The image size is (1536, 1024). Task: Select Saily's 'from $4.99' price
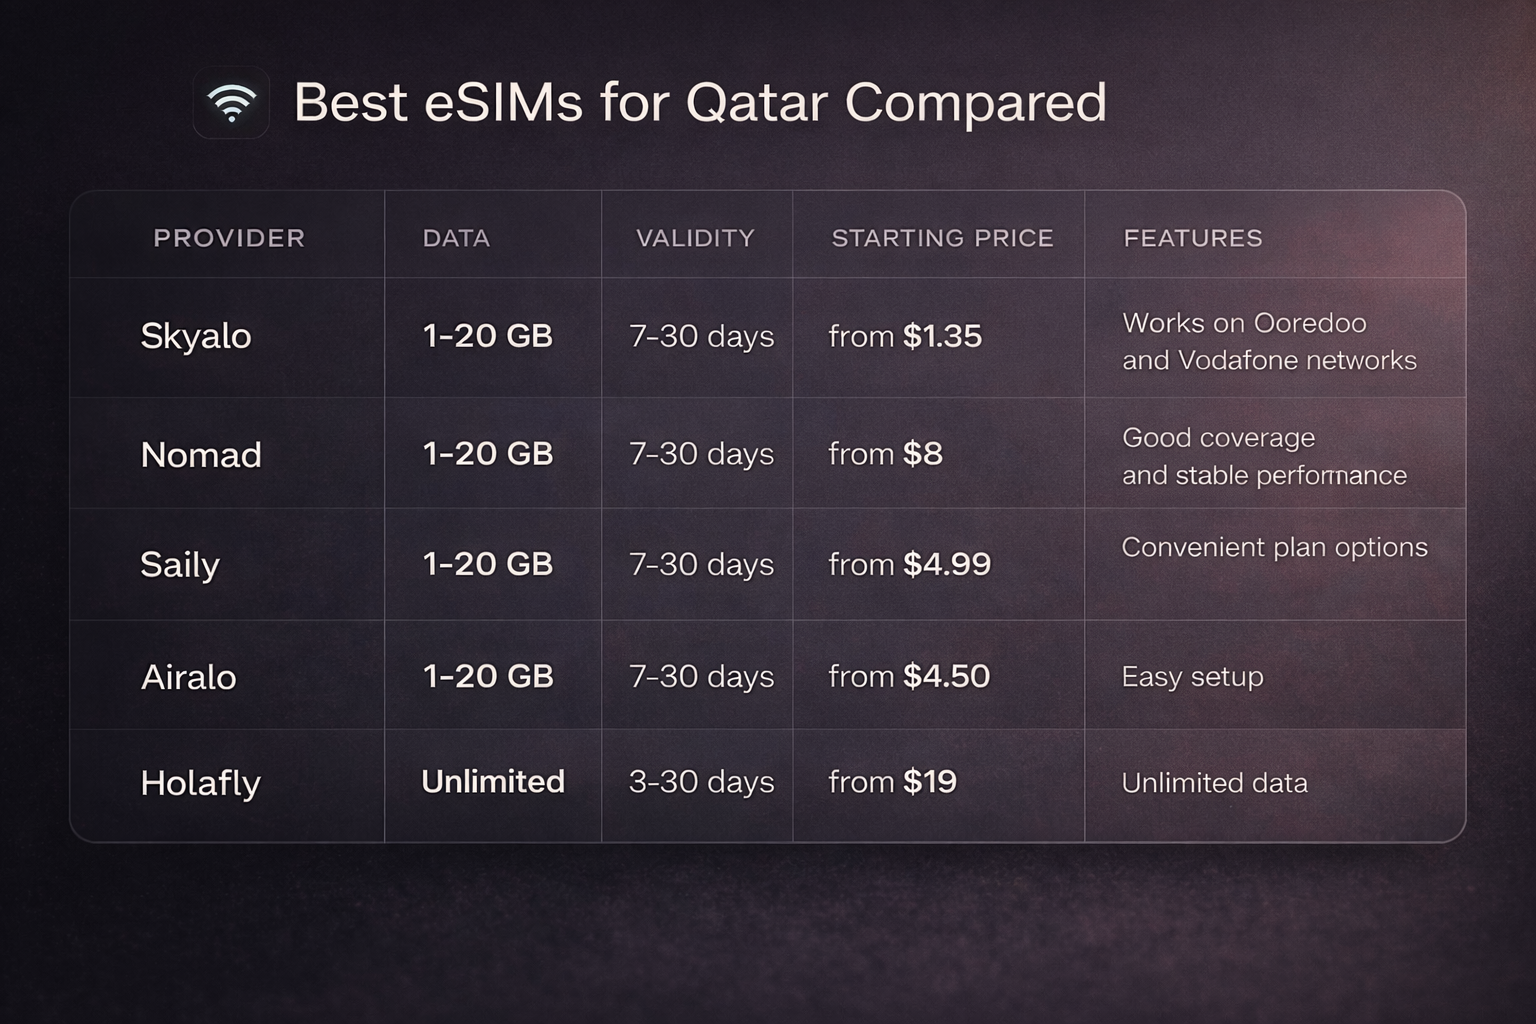coord(909,564)
